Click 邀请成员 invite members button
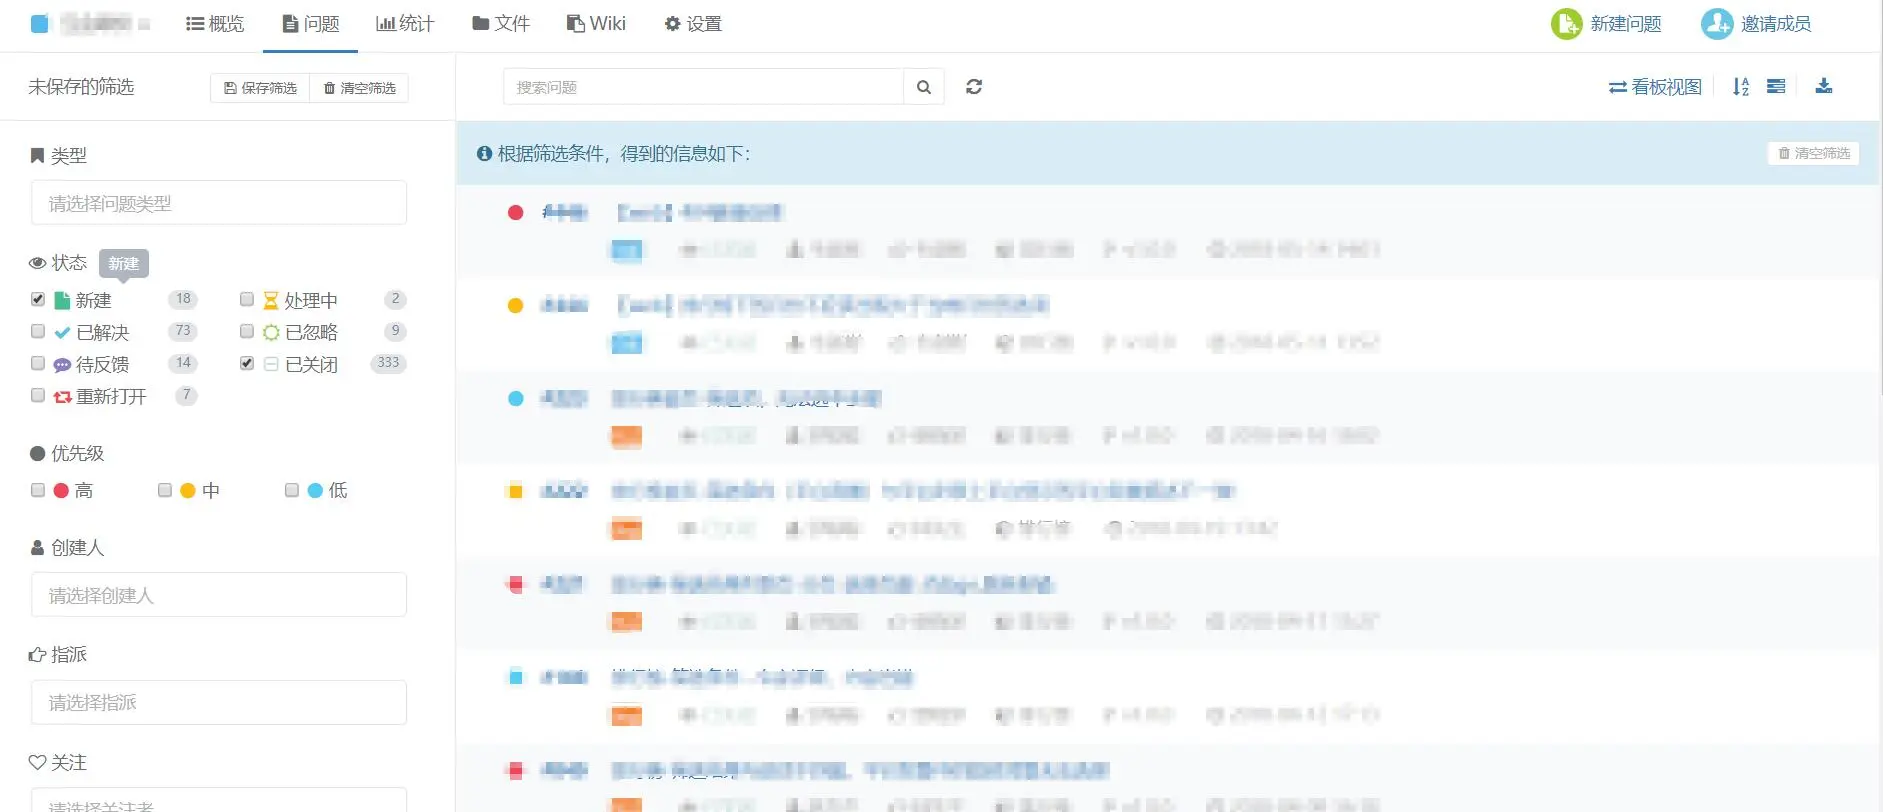The height and width of the screenshot is (812, 1883). coord(1756,24)
